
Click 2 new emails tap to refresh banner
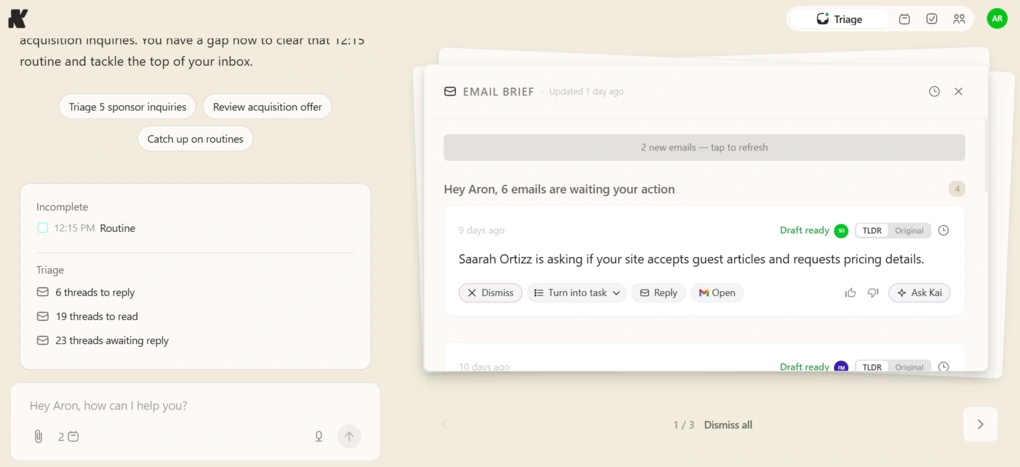pyautogui.click(x=705, y=148)
